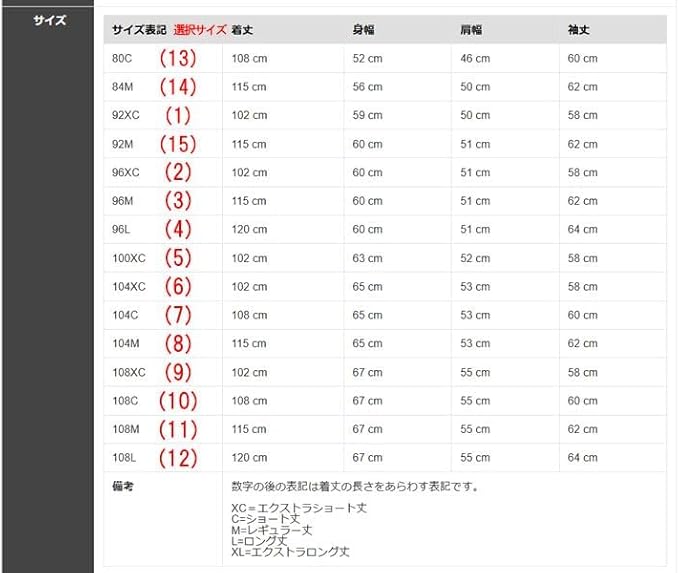Click the XC=エクストラショート丈 note line
The height and width of the screenshot is (573, 679).
[x=299, y=508]
